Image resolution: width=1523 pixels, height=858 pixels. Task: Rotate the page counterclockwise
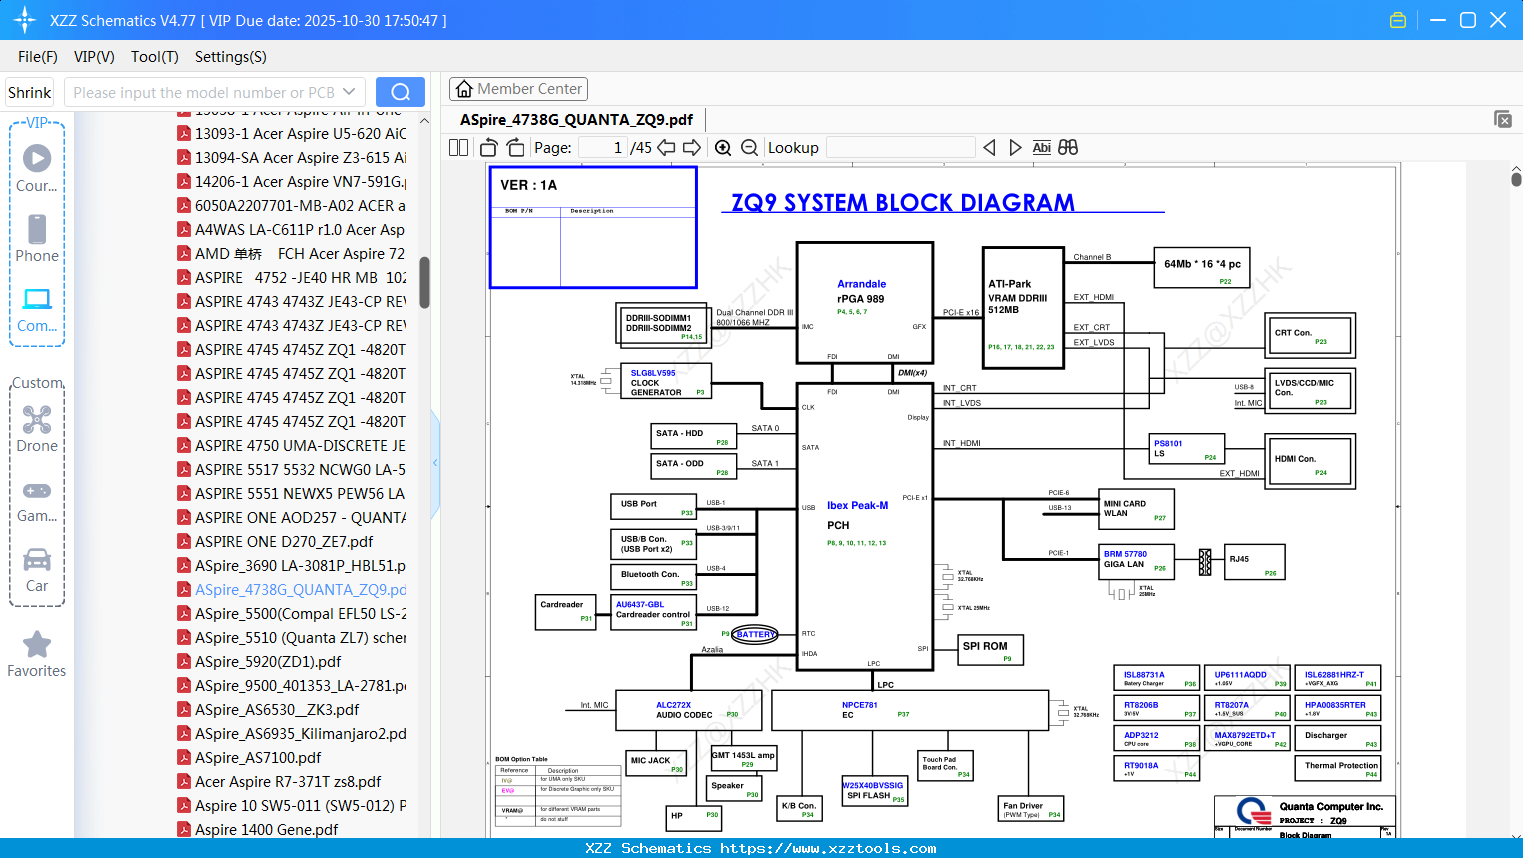pos(488,147)
